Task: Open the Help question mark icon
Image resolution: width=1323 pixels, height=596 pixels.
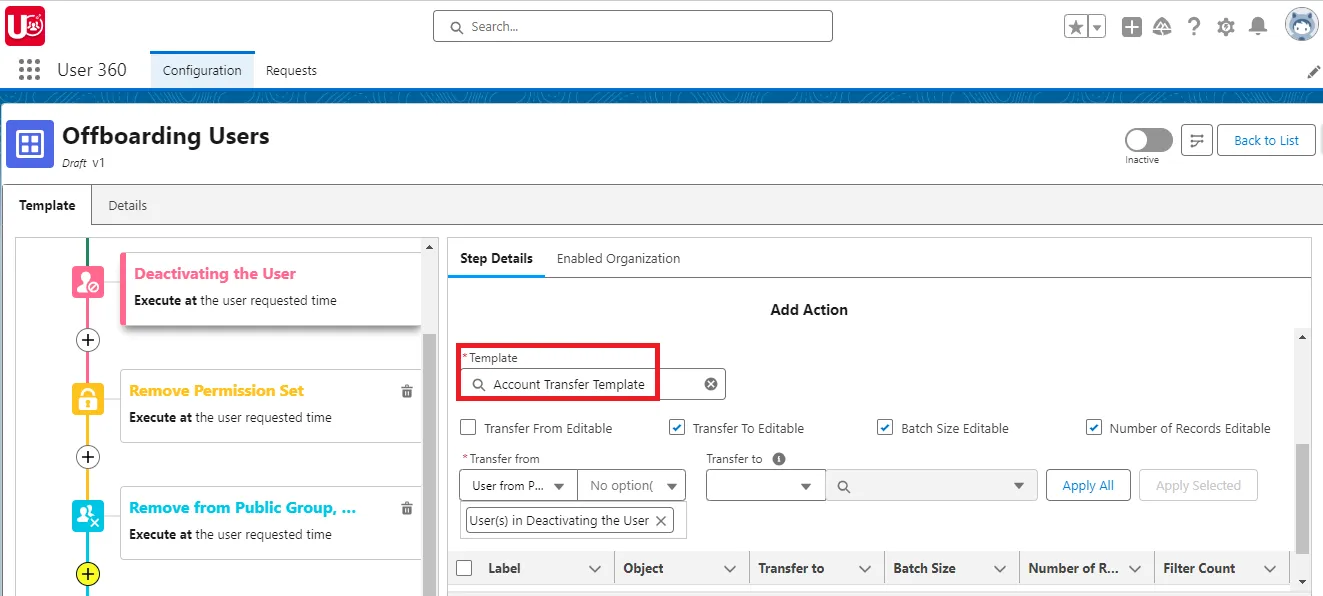Action: tap(1194, 25)
